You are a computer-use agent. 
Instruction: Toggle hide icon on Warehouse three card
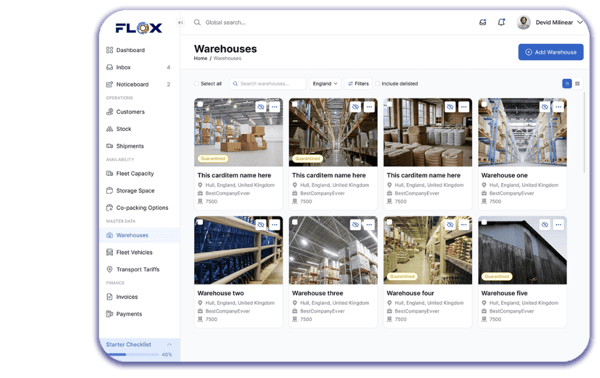point(355,225)
